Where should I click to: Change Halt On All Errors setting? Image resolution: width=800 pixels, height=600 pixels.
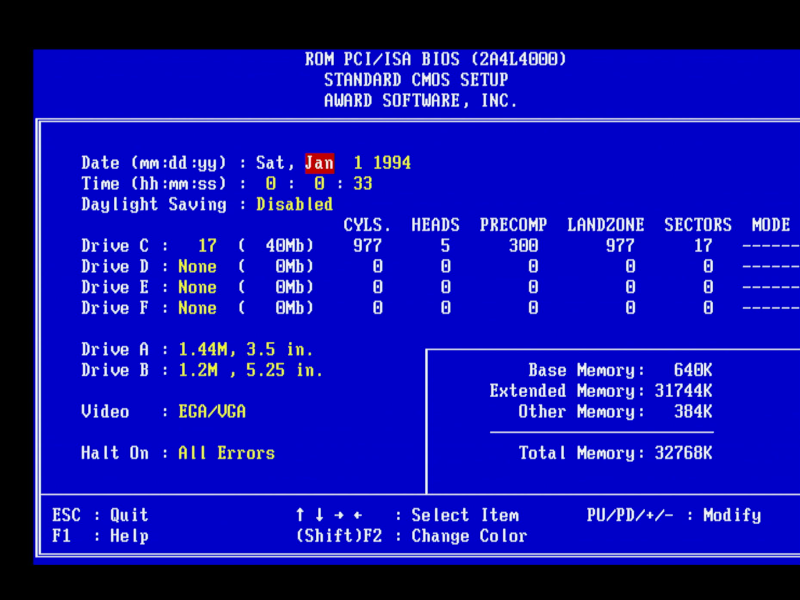(226, 453)
